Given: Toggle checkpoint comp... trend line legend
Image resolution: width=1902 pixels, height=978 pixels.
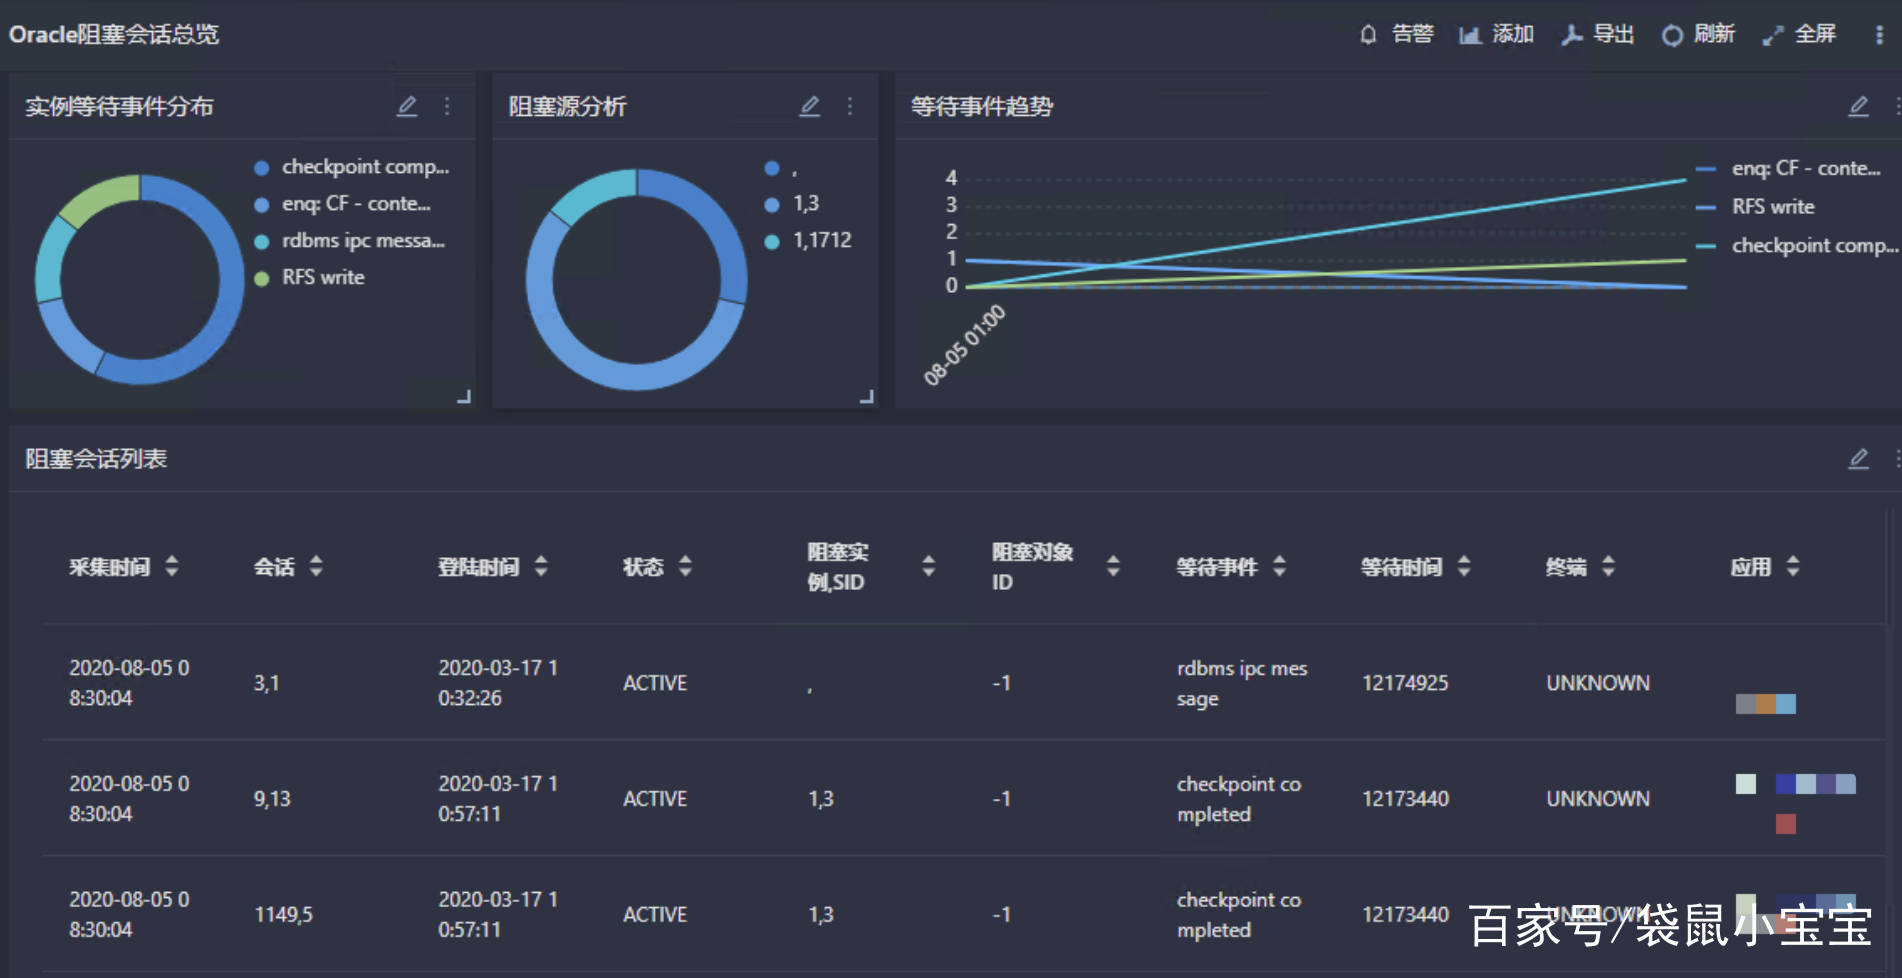Looking at the screenshot, I should pos(1796,246).
